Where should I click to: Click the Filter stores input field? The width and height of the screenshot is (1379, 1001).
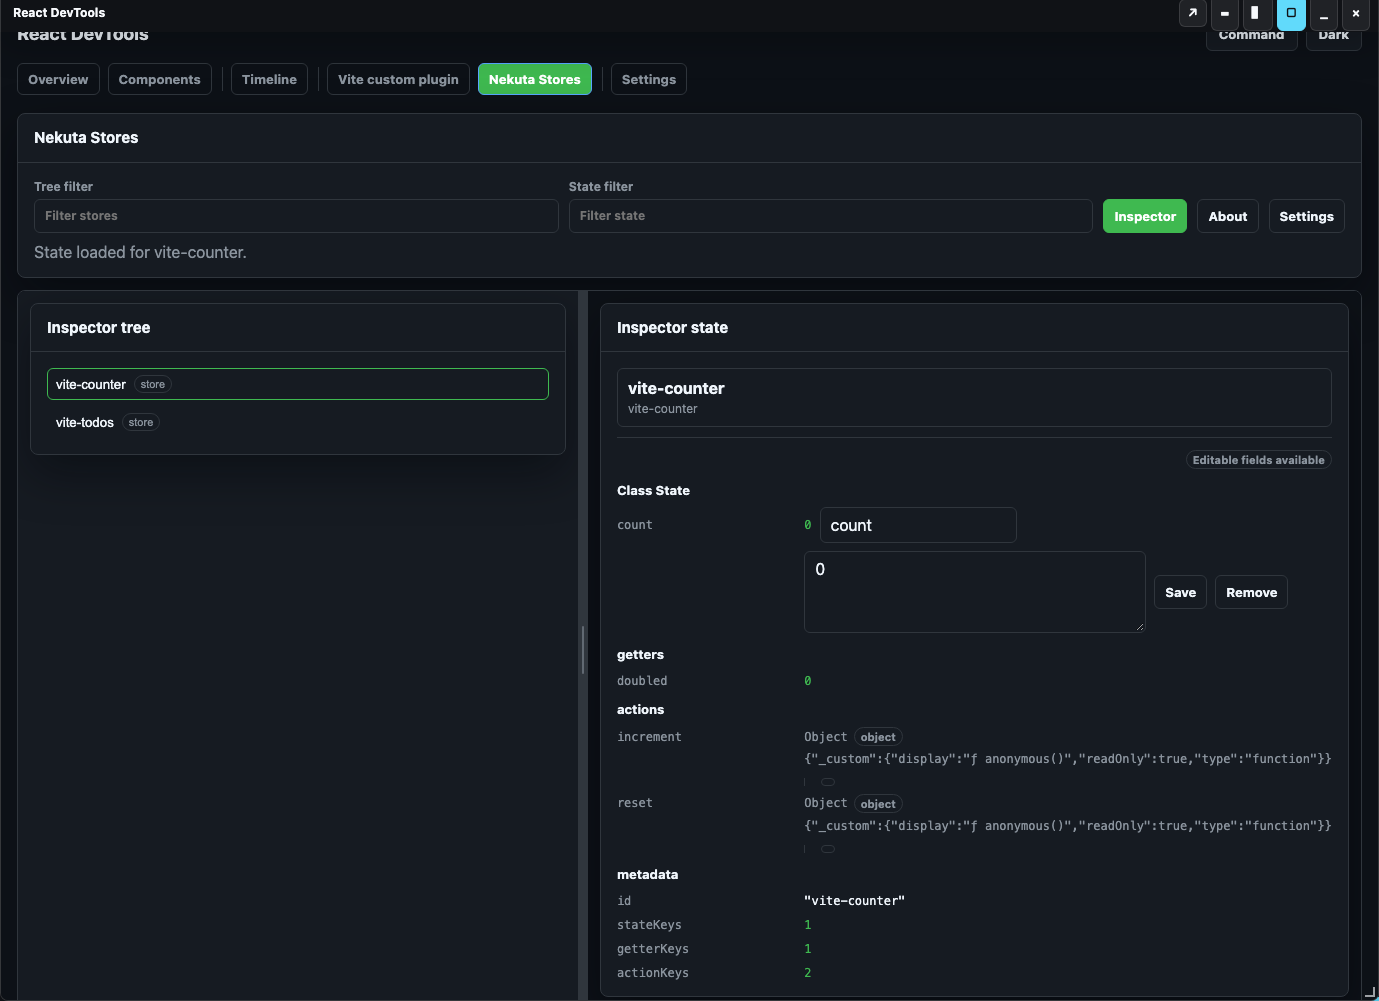click(x=296, y=216)
